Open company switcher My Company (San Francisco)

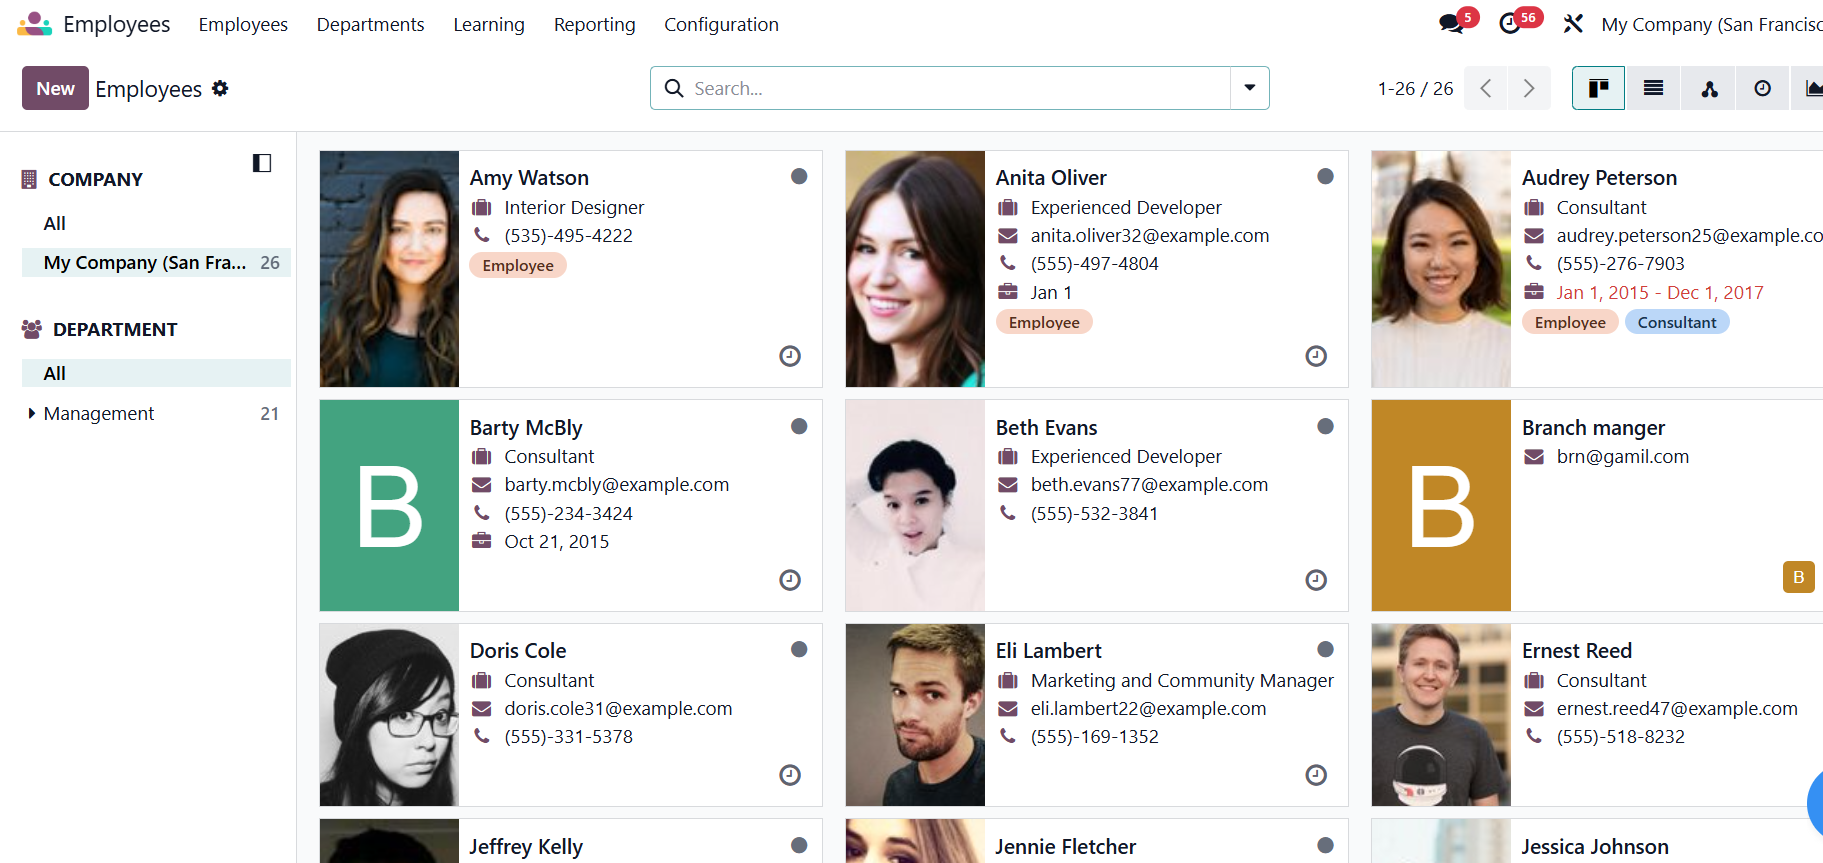click(x=1712, y=24)
